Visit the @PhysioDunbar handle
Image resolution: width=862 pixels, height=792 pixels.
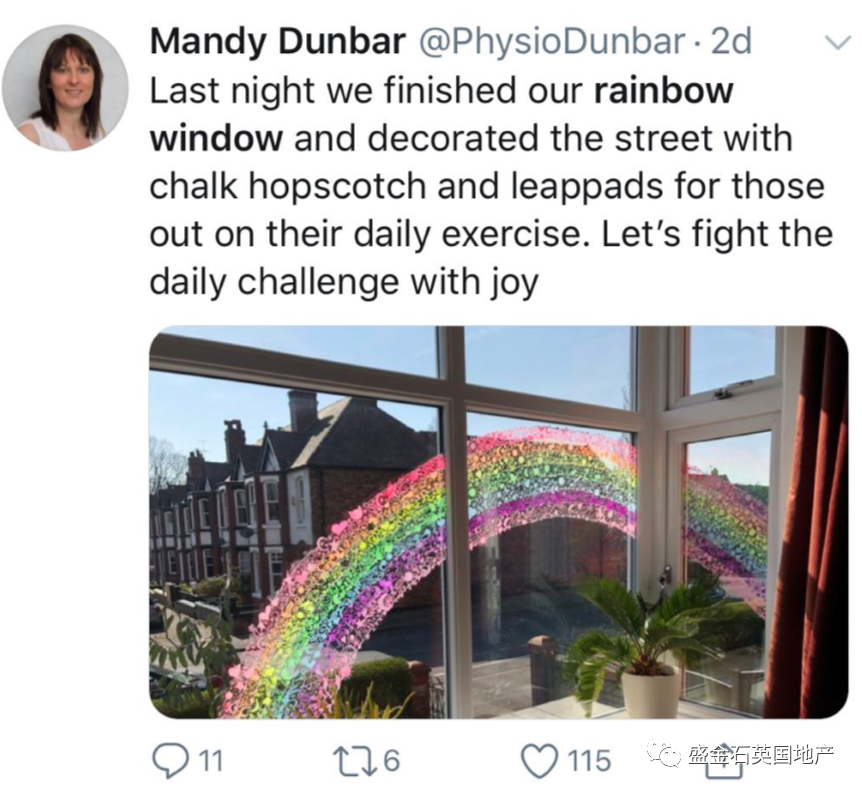[x=552, y=42]
